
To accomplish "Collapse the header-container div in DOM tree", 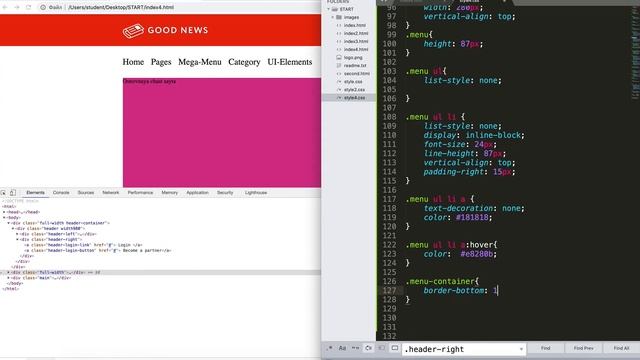I will tap(9, 223).
